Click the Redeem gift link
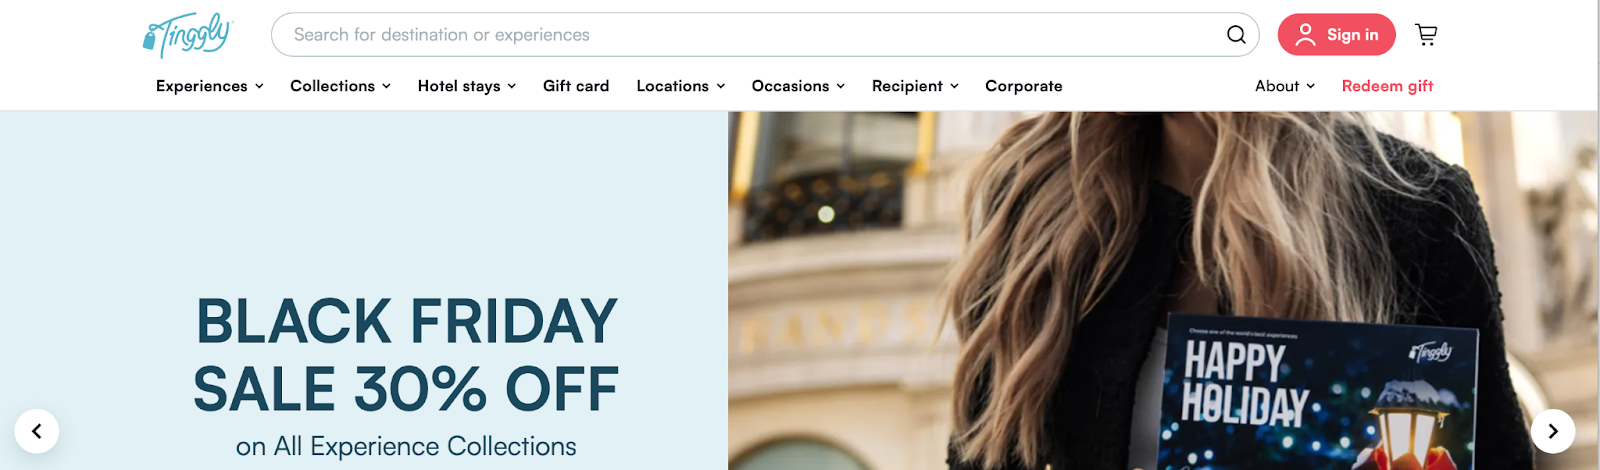1600x470 pixels. [1387, 86]
